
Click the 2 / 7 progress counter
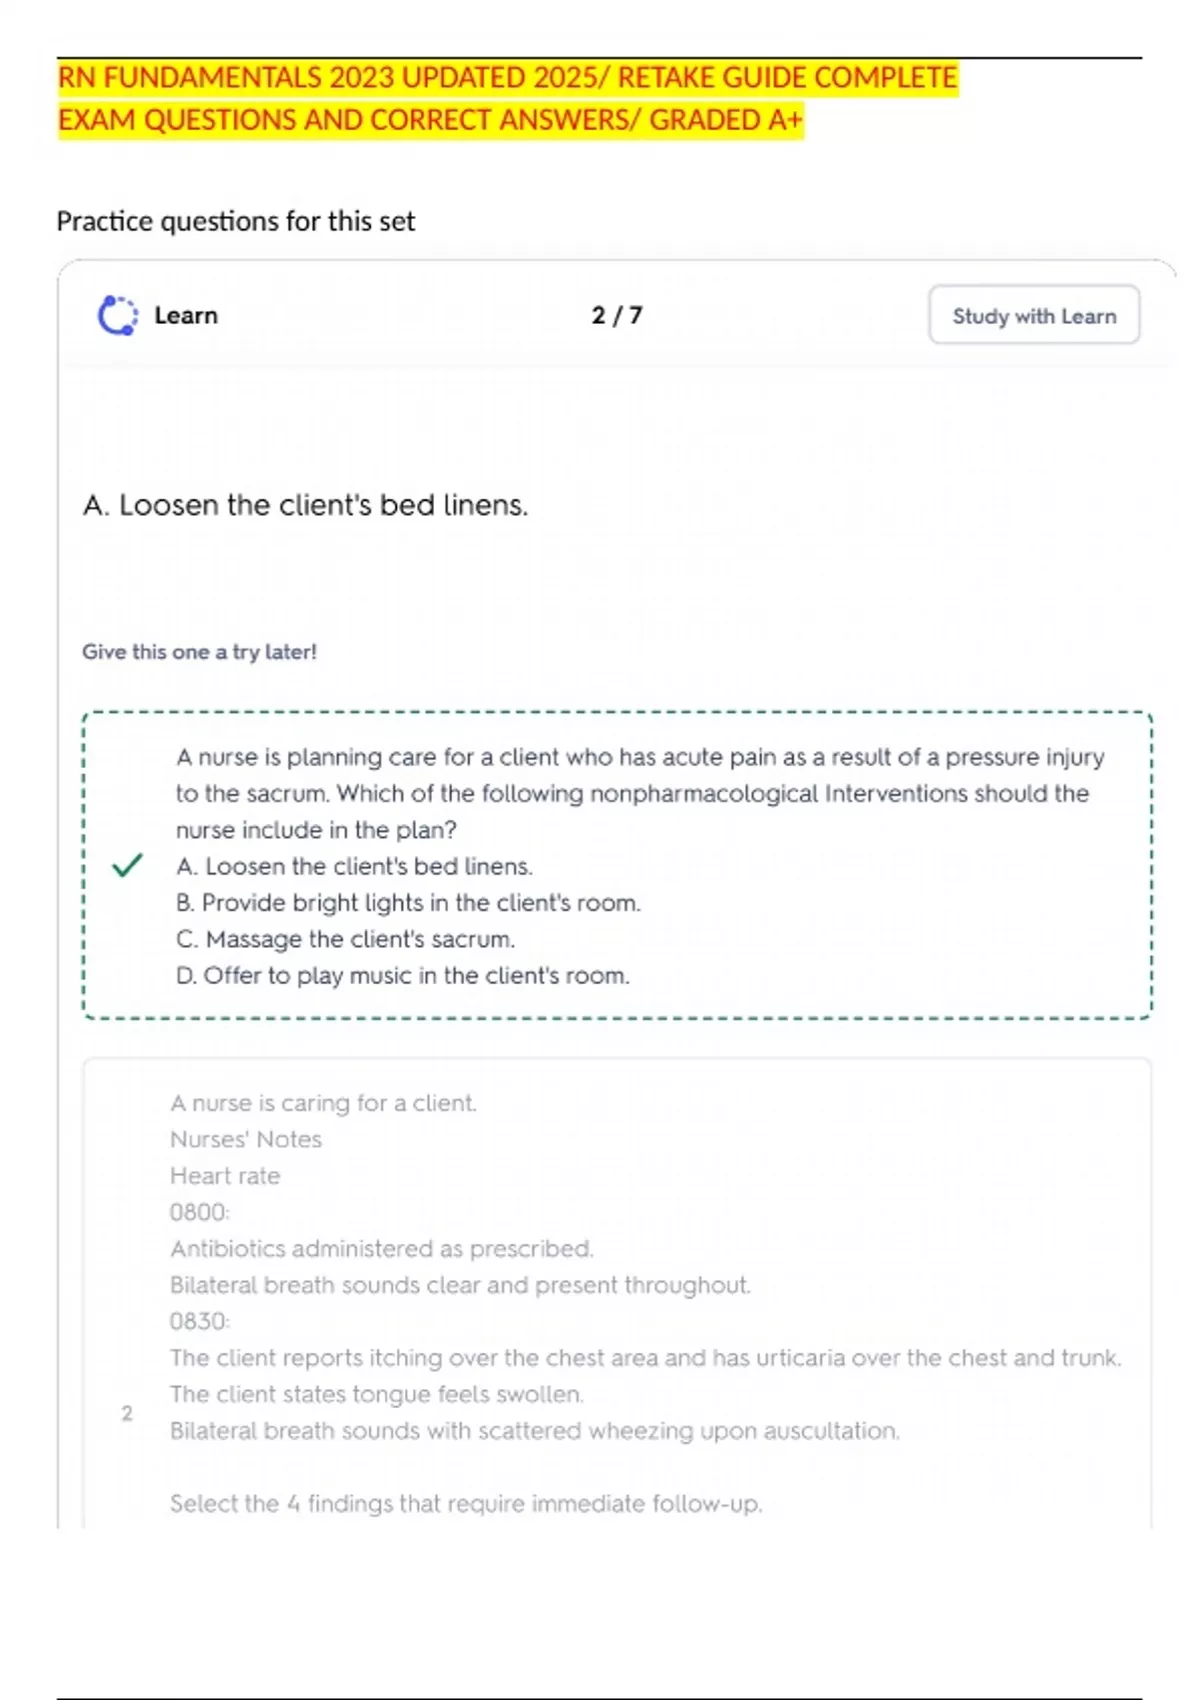pyautogui.click(x=616, y=316)
